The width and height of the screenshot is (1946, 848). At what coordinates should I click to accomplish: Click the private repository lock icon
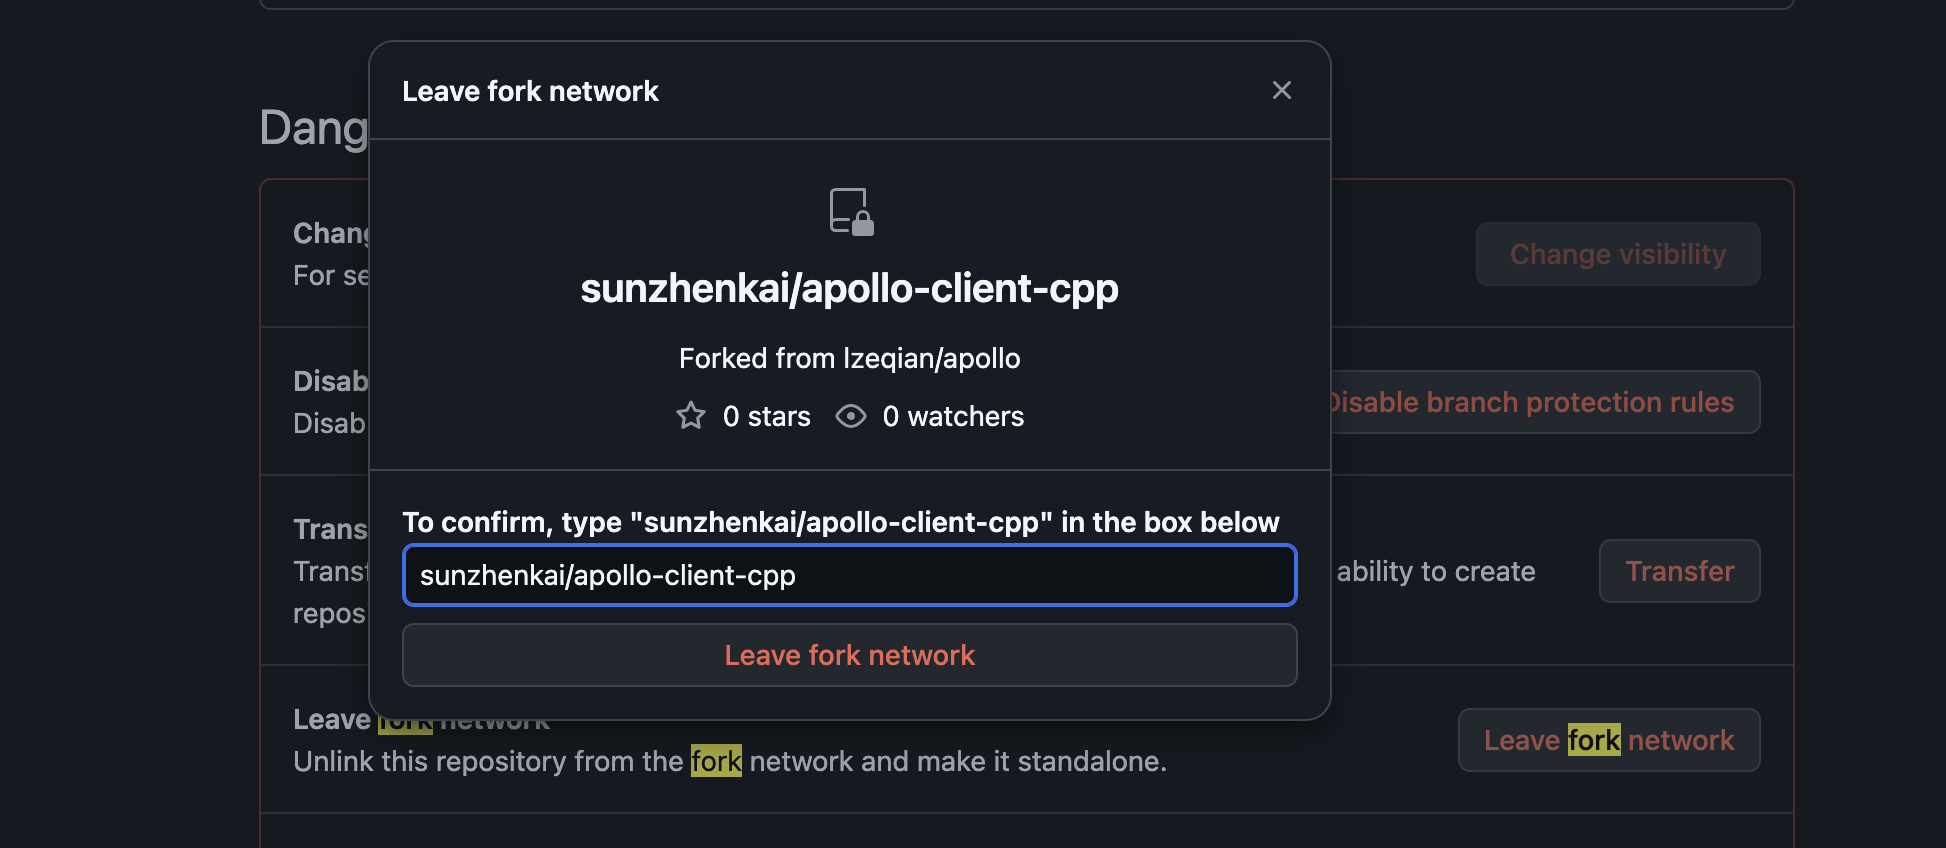click(851, 212)
